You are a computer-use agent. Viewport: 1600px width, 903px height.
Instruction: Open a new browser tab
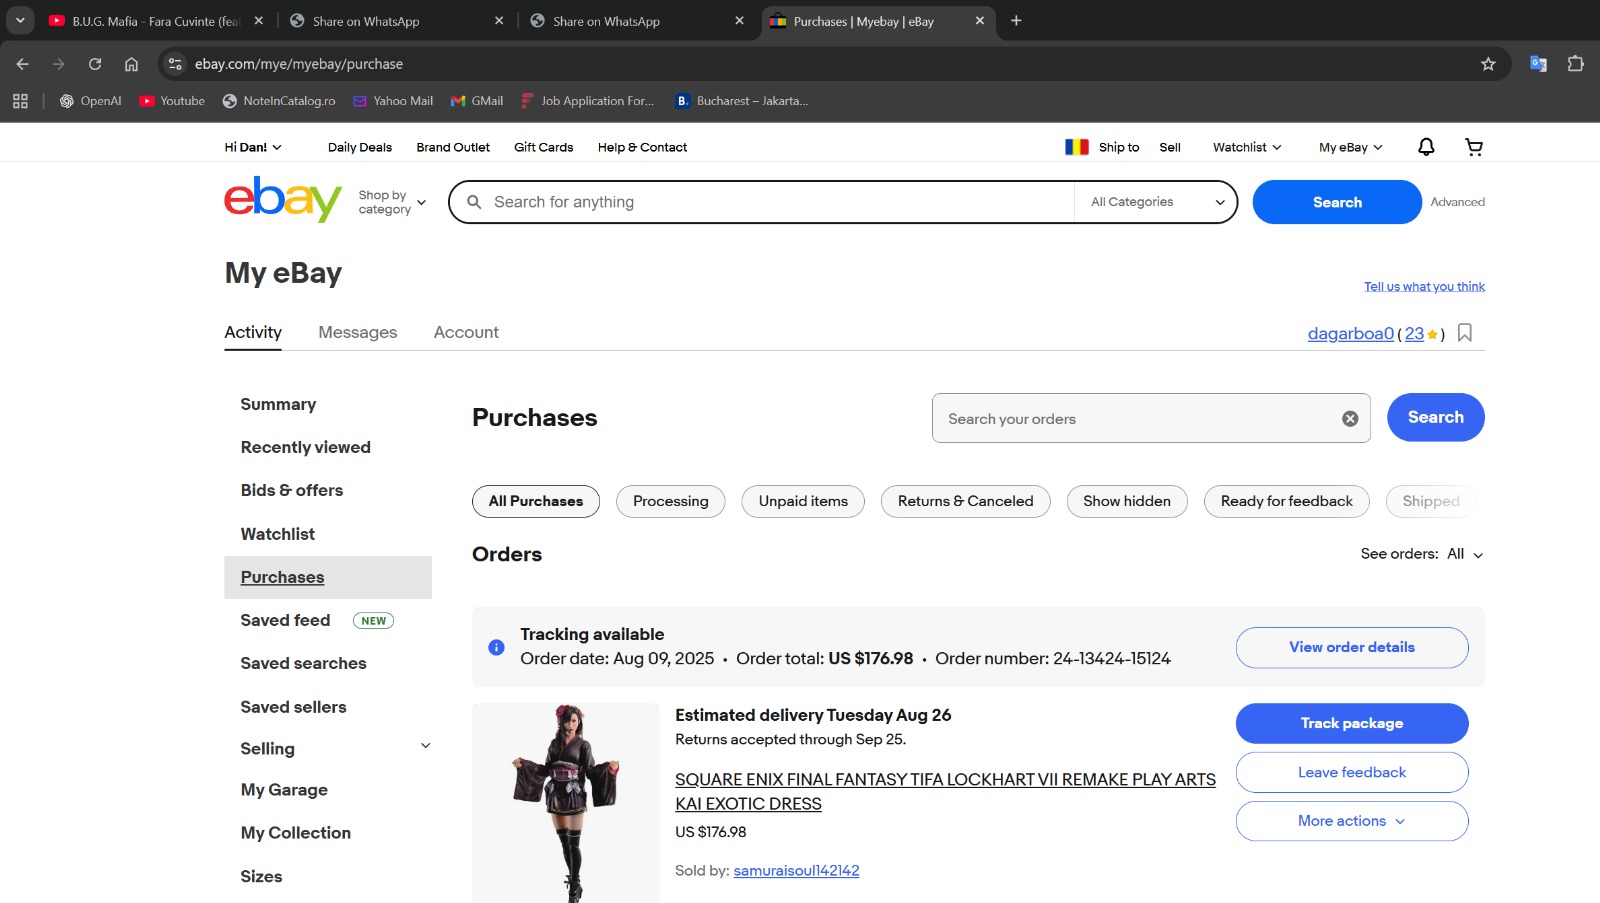pos(1016,21)
